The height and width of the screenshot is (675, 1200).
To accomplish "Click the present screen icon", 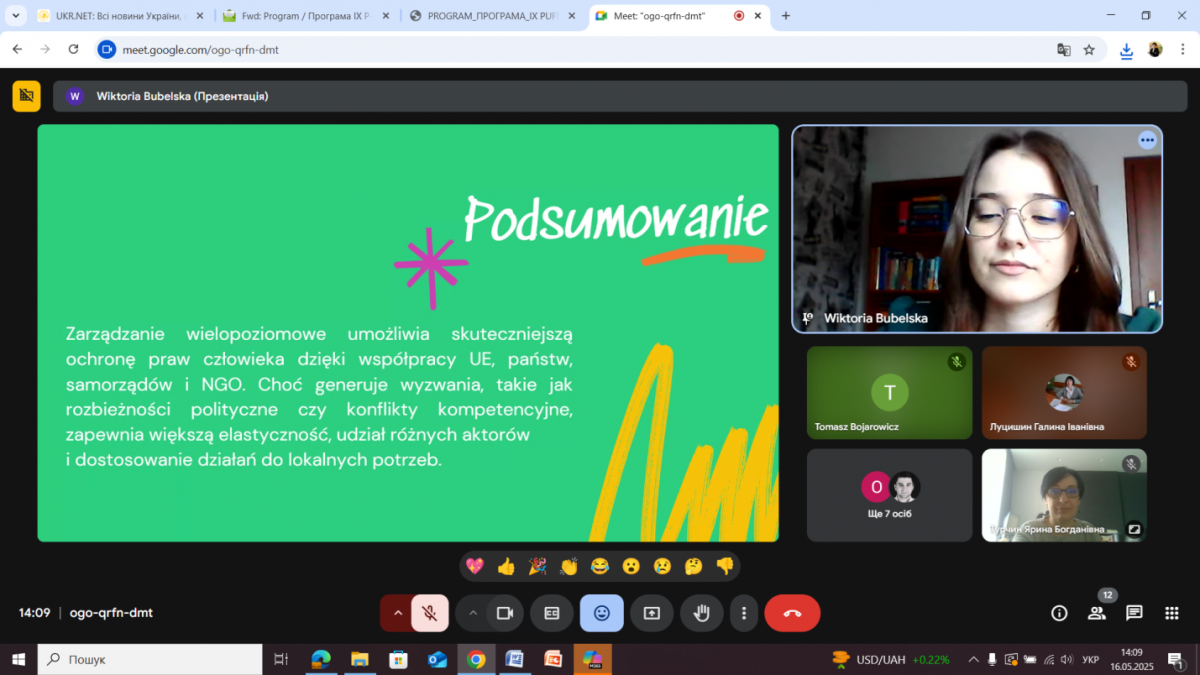I will click(652, 613).
